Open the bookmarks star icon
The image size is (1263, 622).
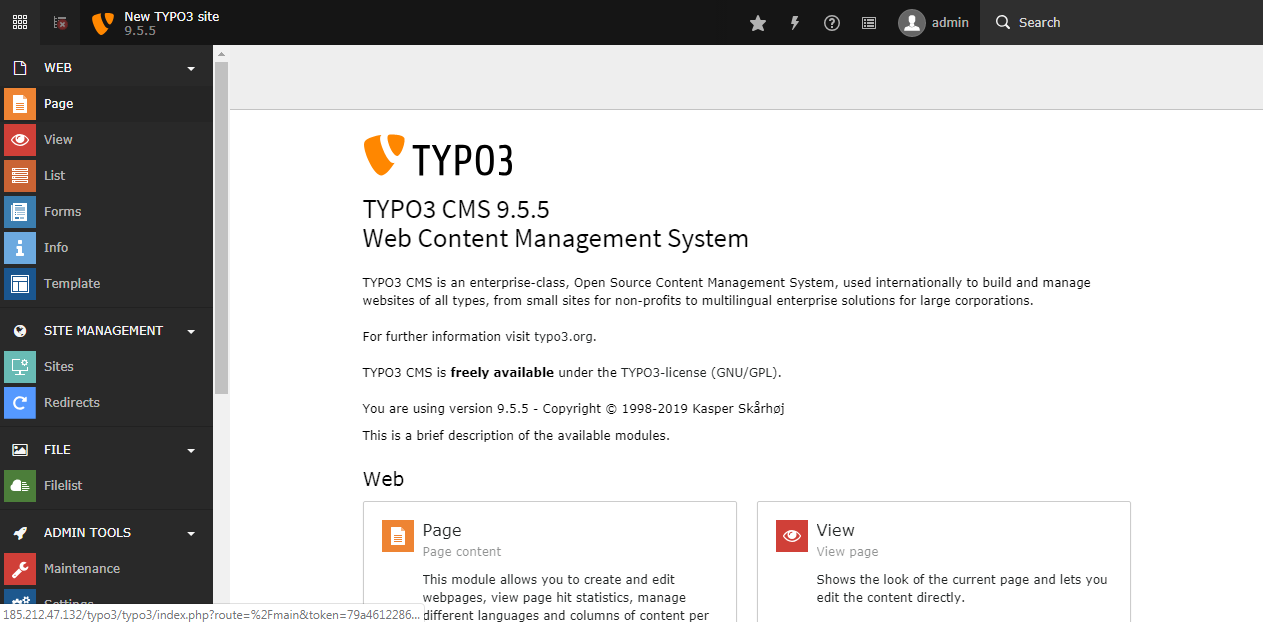pyautogui.click(x=758, y=23)
